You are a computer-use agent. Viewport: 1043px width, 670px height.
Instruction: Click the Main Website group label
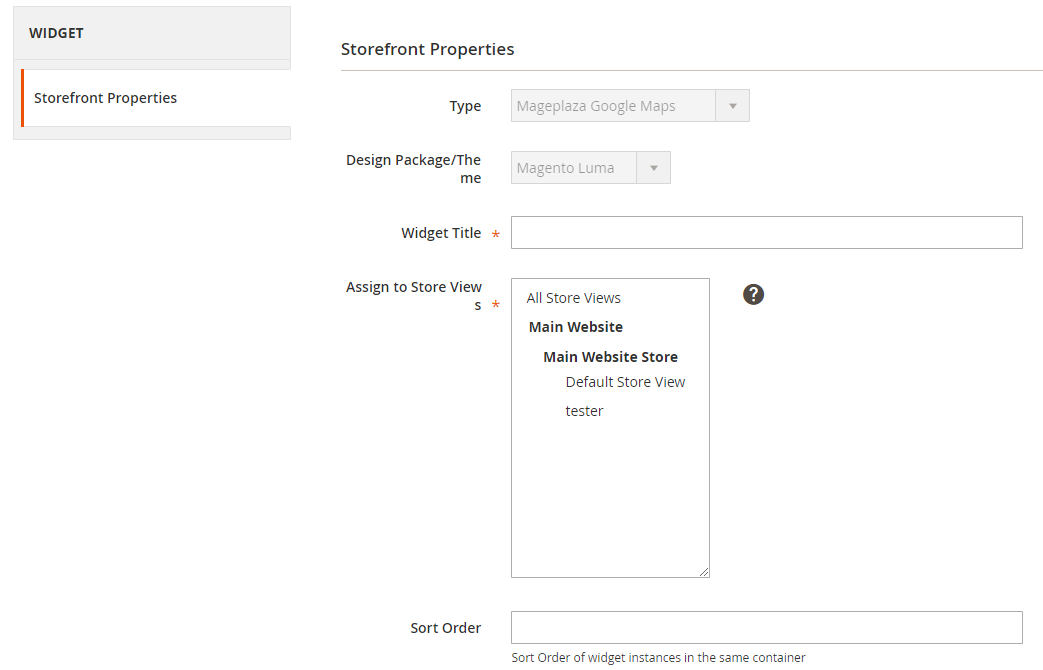pos(576,327)
